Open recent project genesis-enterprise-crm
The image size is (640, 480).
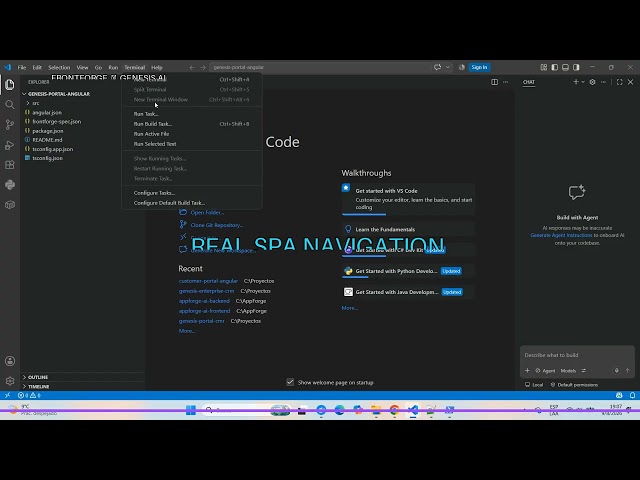(x=207, y=291)
